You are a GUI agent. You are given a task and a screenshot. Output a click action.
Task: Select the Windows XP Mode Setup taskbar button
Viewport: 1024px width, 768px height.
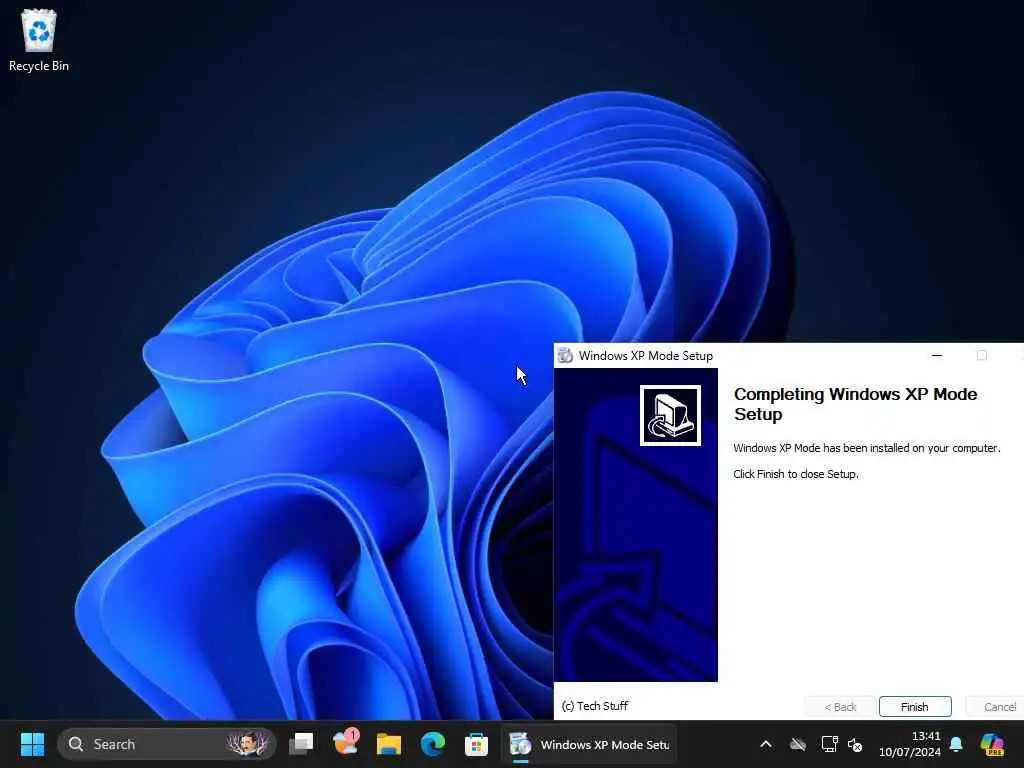point(589,744)
